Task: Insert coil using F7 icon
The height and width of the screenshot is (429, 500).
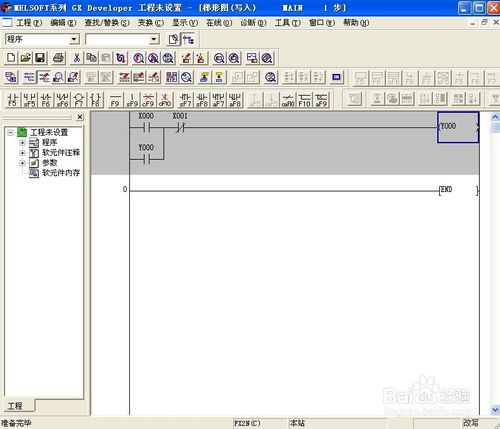Action: (x=79, y=100)
